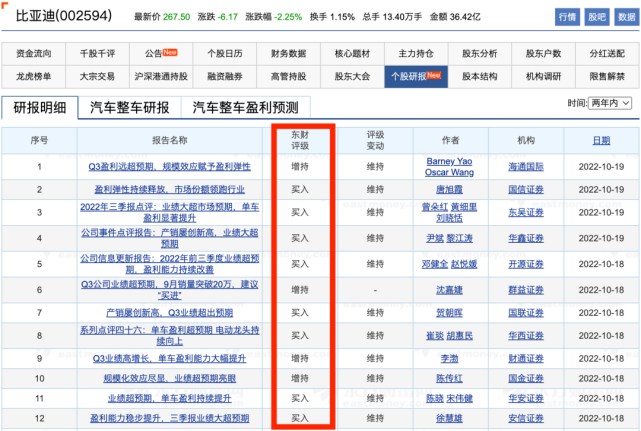The image size is (641, 431).
Task: Select 分红送配 menu item
Action: (x=607, y=54)
